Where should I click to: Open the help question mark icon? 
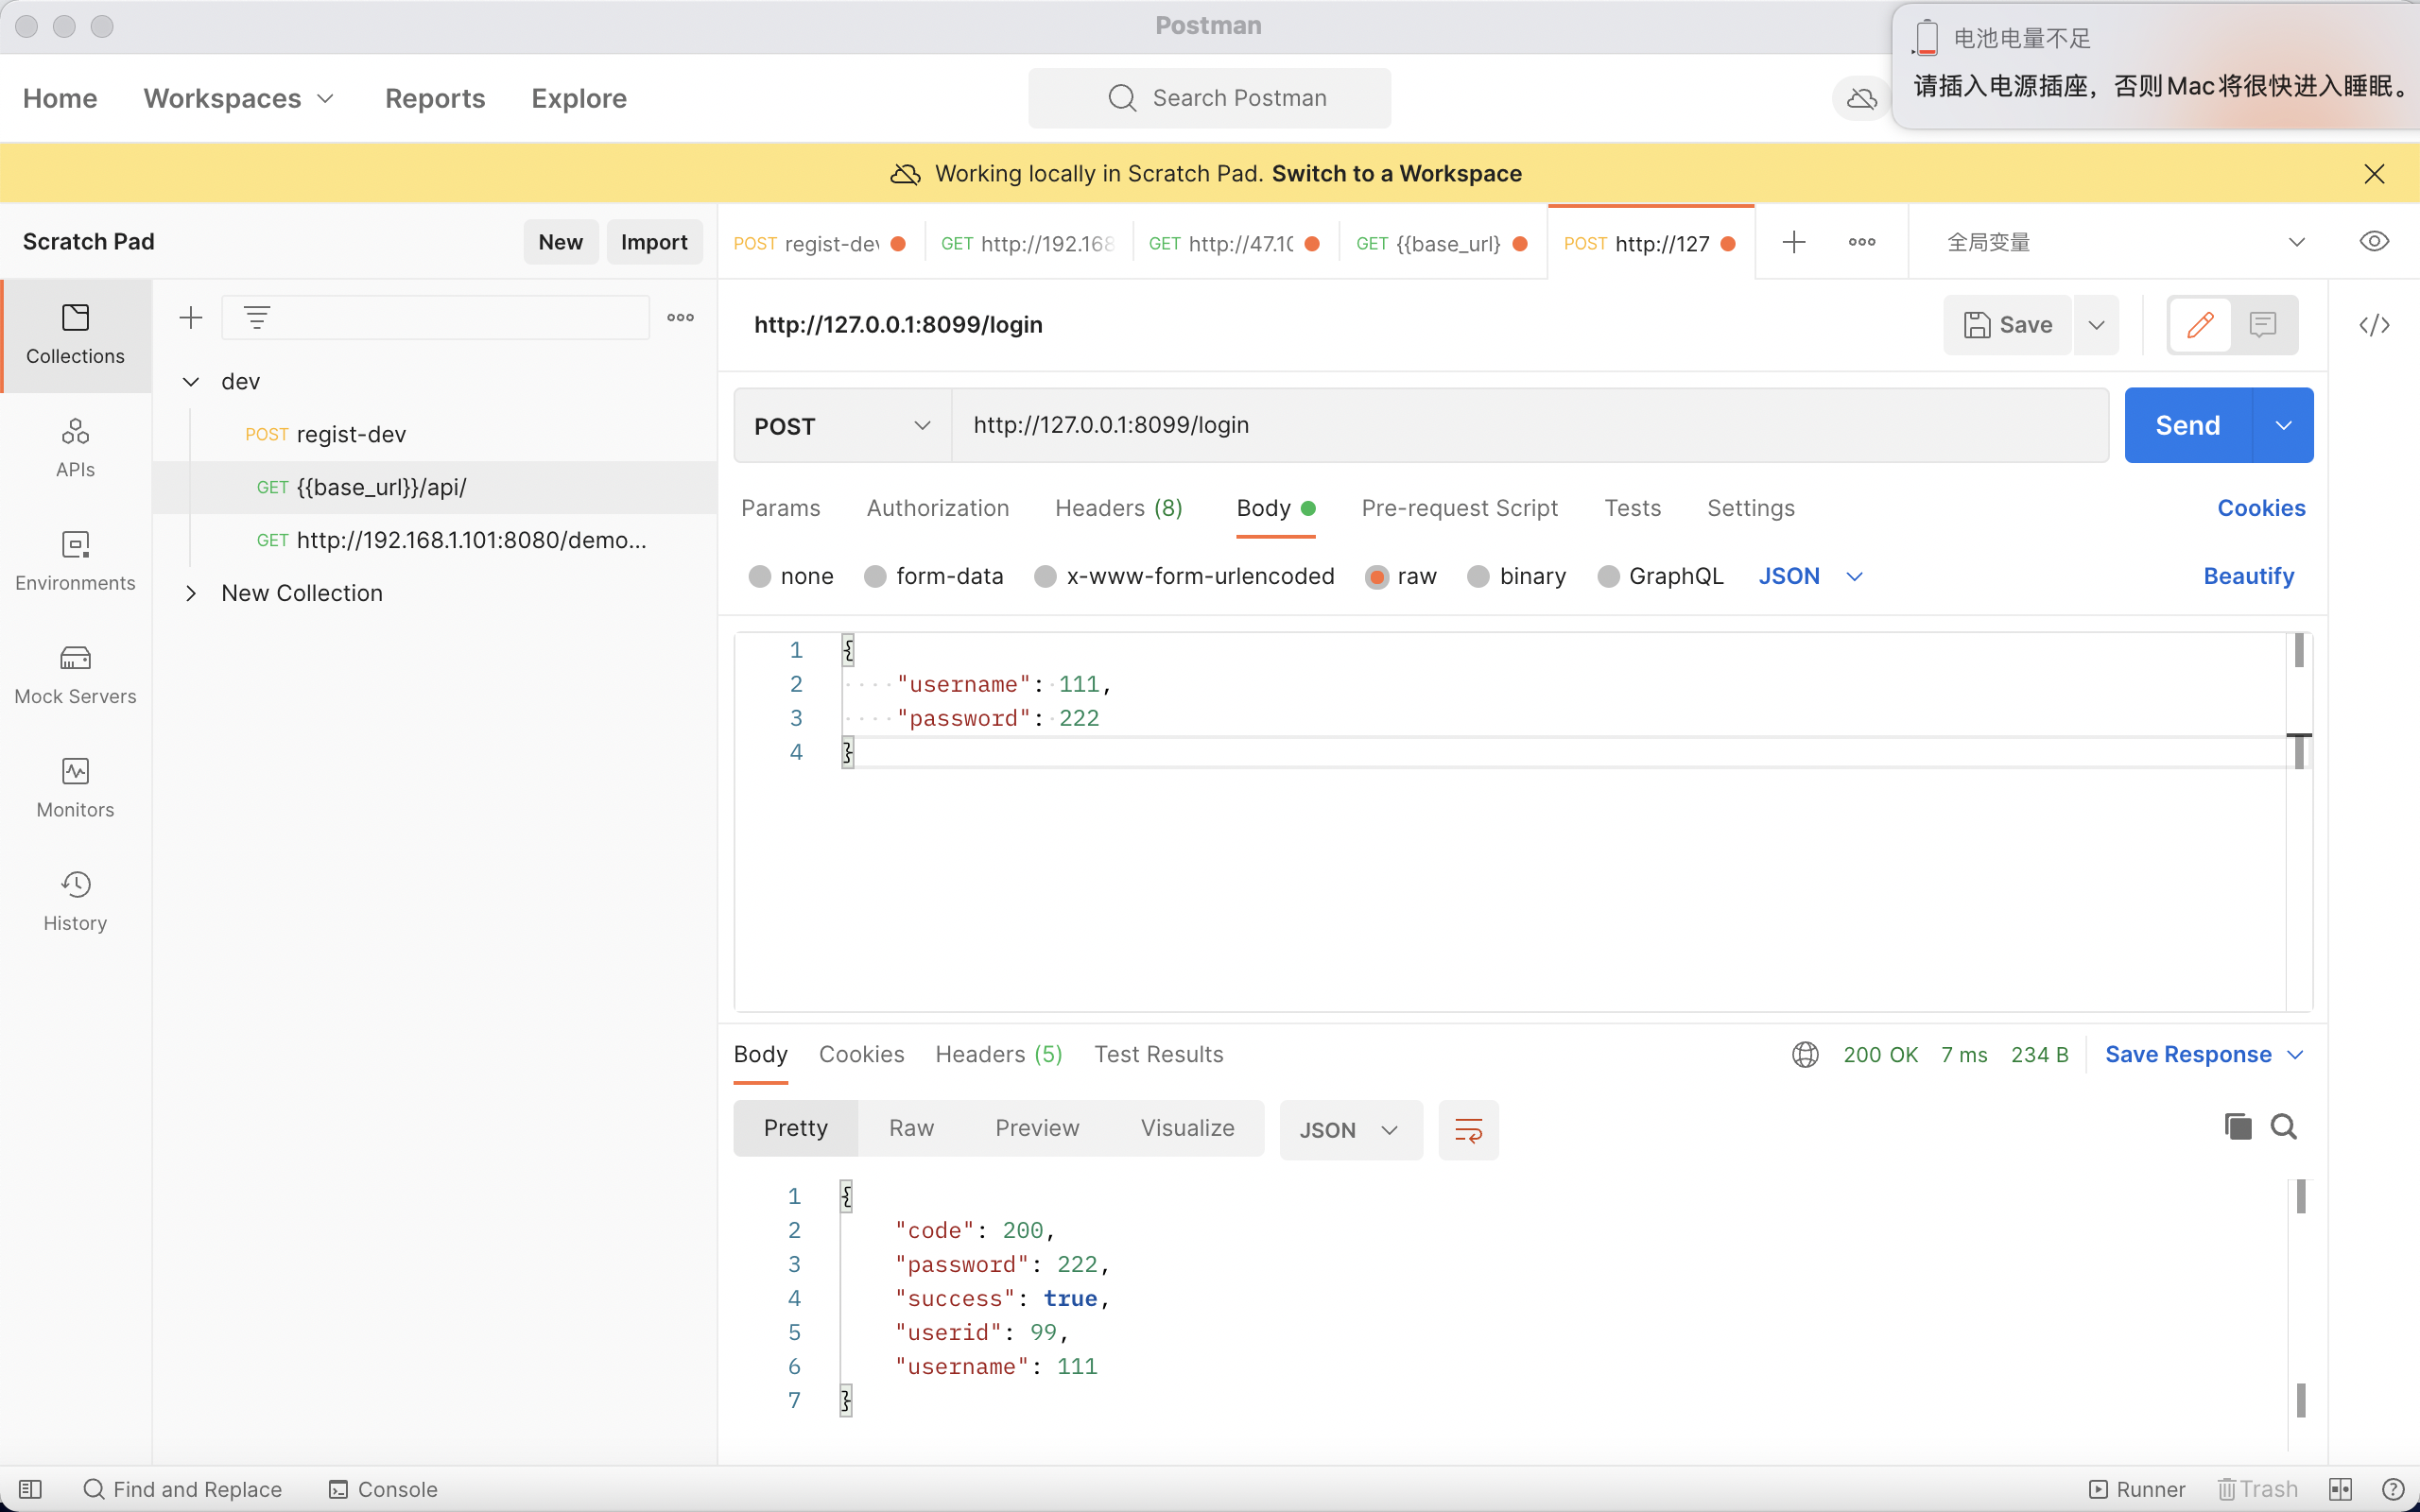[x=2392, y=1489]
